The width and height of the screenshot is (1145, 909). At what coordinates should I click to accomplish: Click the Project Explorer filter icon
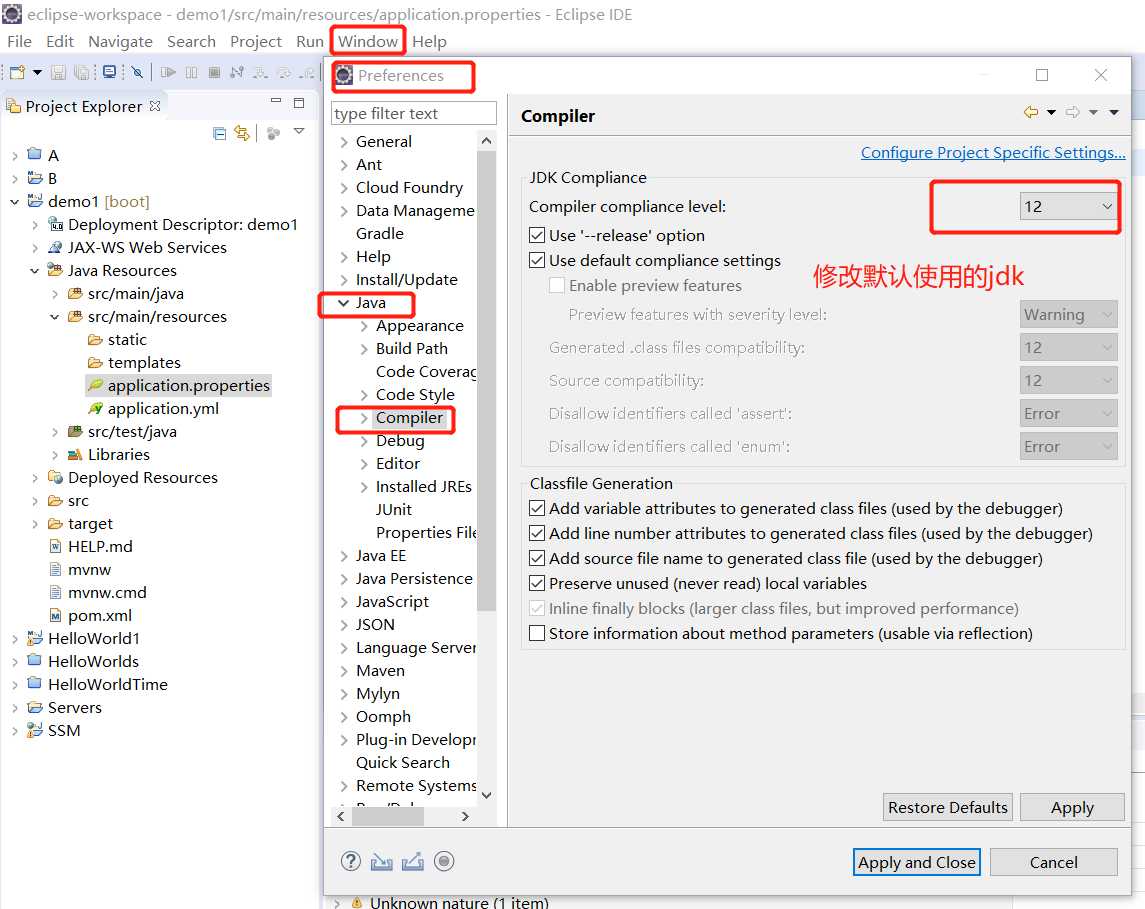[x=274, y=133]
